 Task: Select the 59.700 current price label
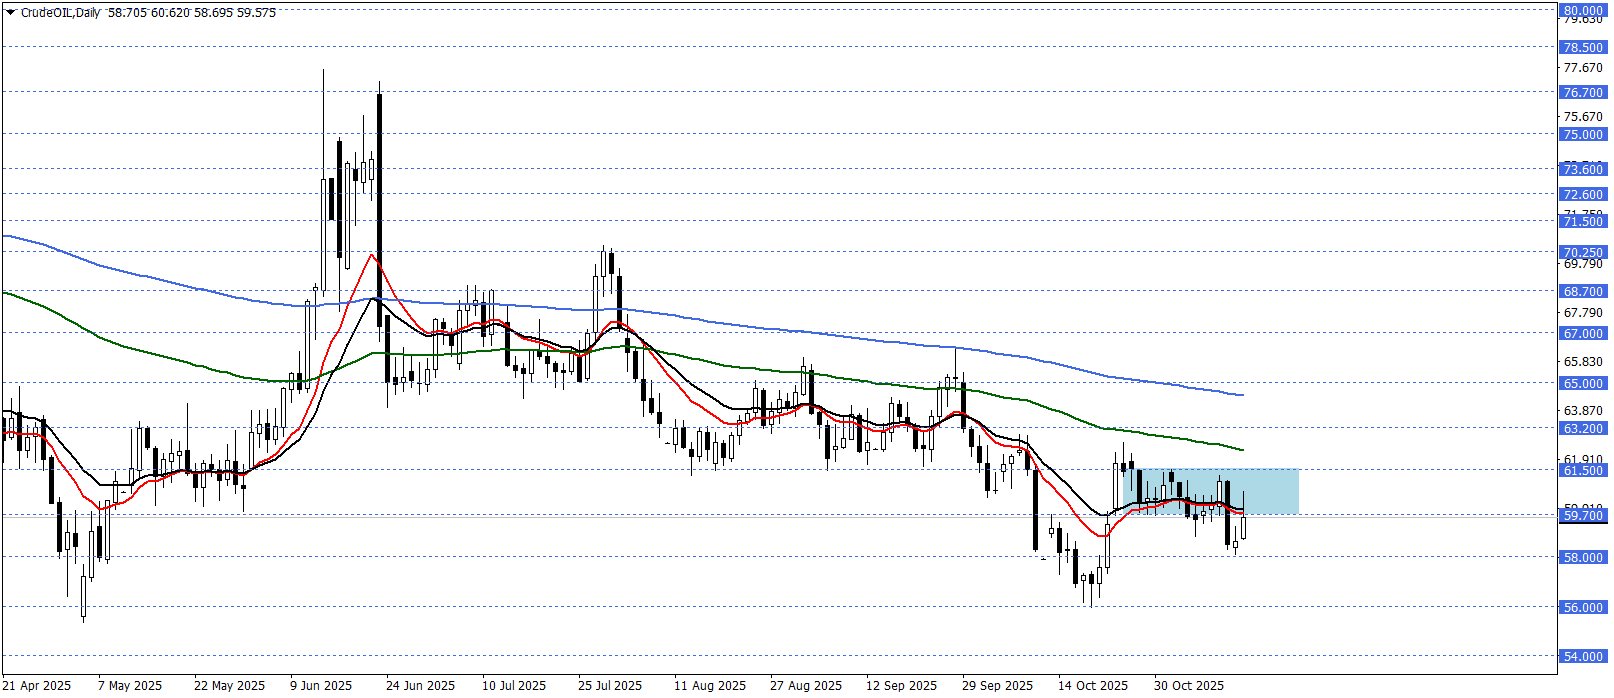1582,516
